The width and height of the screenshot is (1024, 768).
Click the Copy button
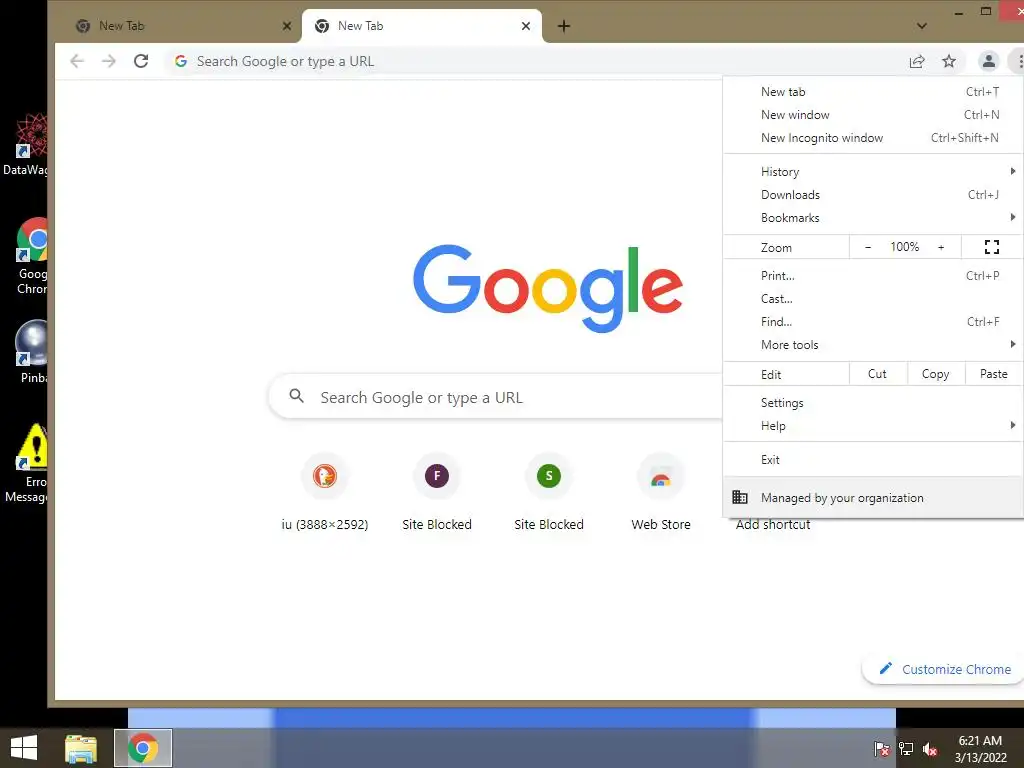click(x=936, y=374)
